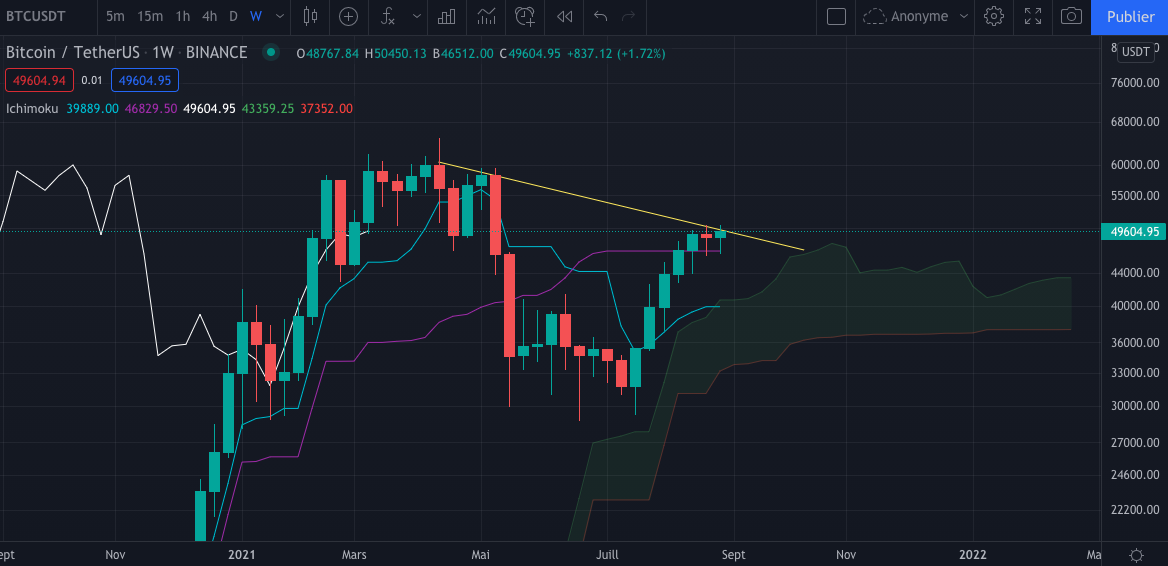Viewport: 1168px width, 566px height.
Task: Expand the Anonyme layout dropdown
Action: (963, 16)
